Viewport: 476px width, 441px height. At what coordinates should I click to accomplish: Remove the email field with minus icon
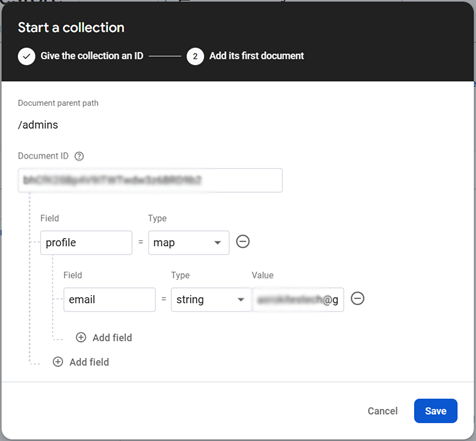tap(357, 298)
